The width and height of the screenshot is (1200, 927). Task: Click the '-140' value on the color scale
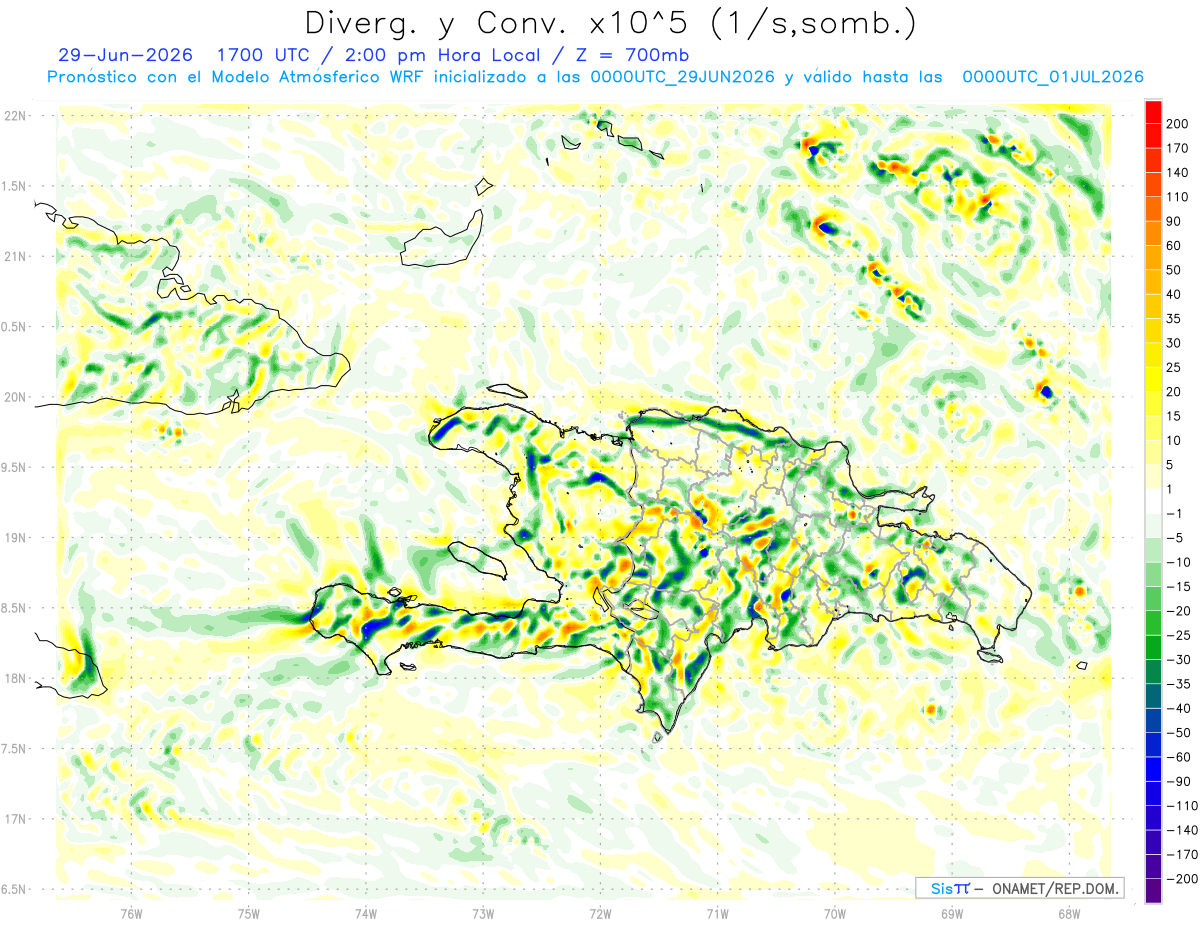point(1184,830)
